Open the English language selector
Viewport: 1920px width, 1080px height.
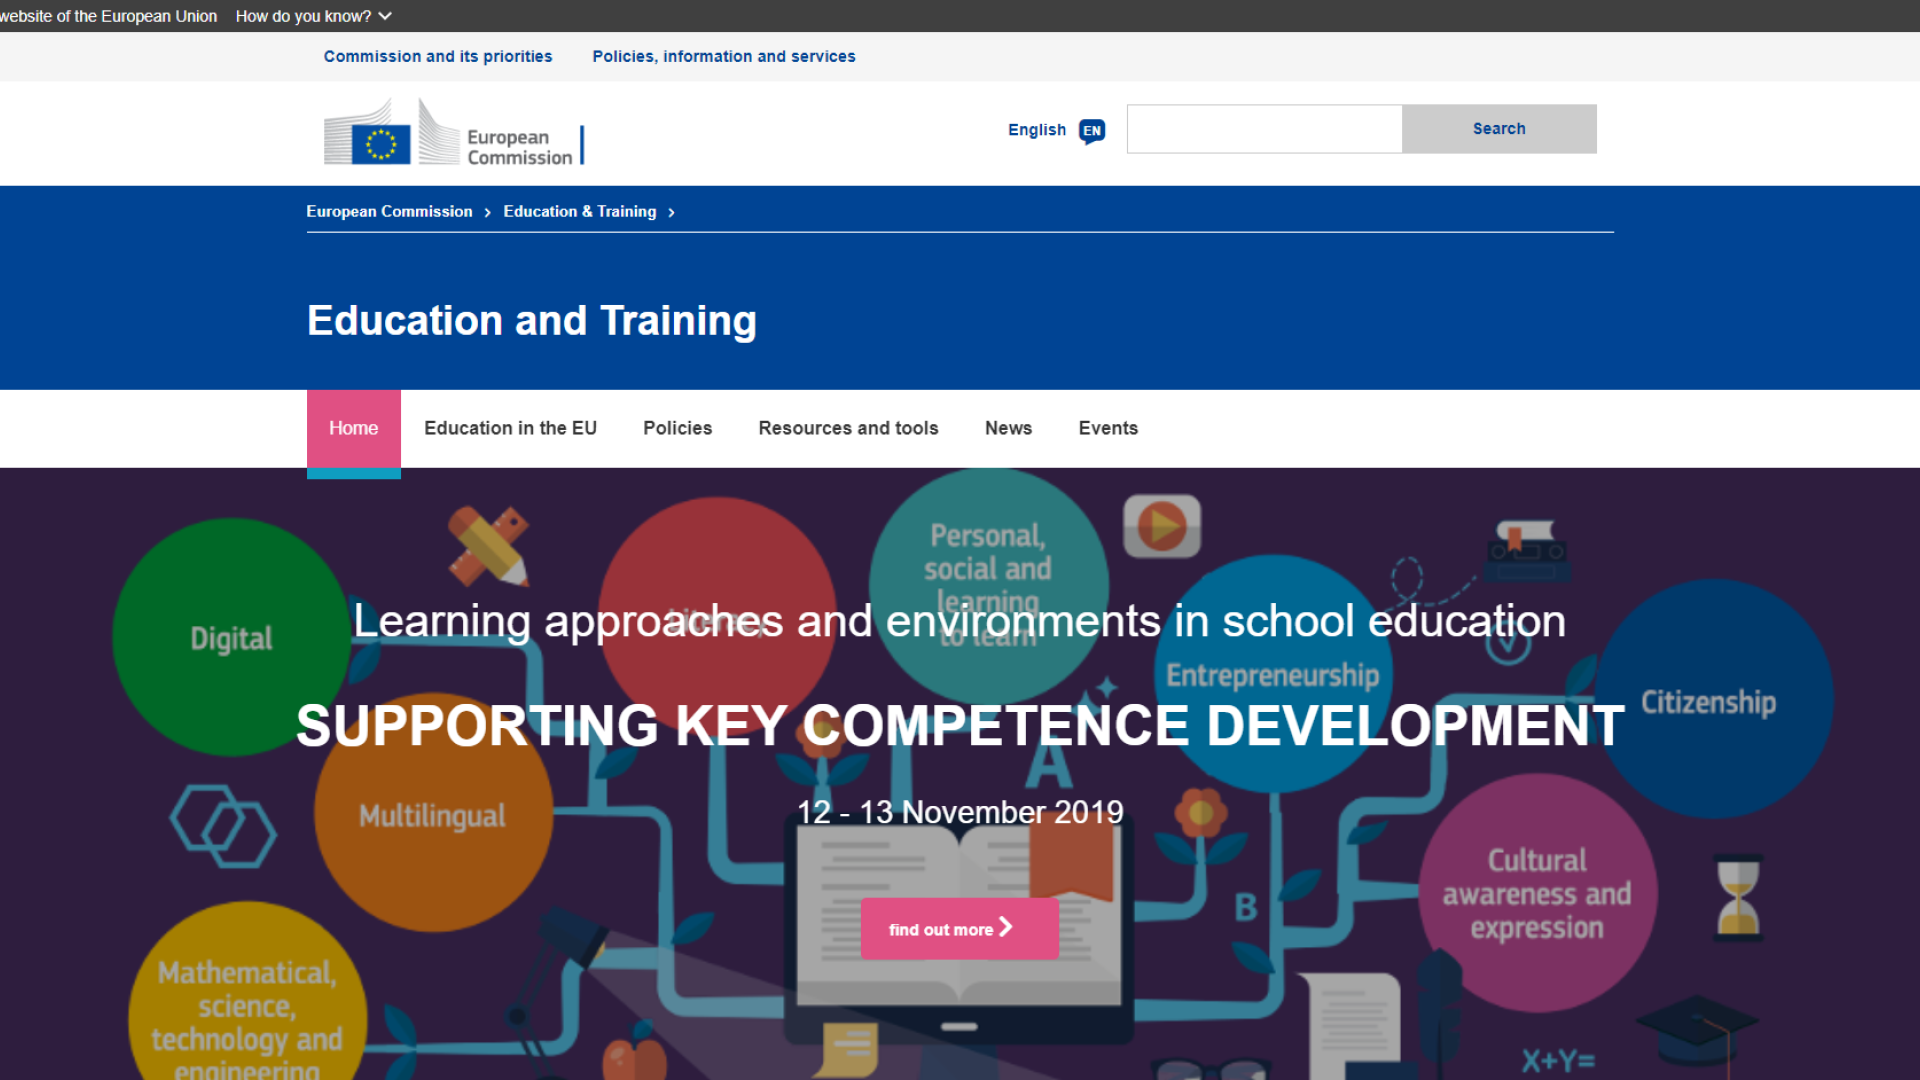pyautogui.click(x=1037, y=130)
